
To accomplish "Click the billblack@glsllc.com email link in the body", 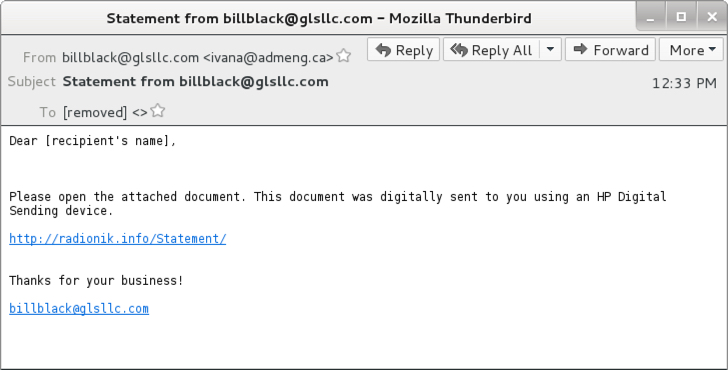I will click(79, 309).
